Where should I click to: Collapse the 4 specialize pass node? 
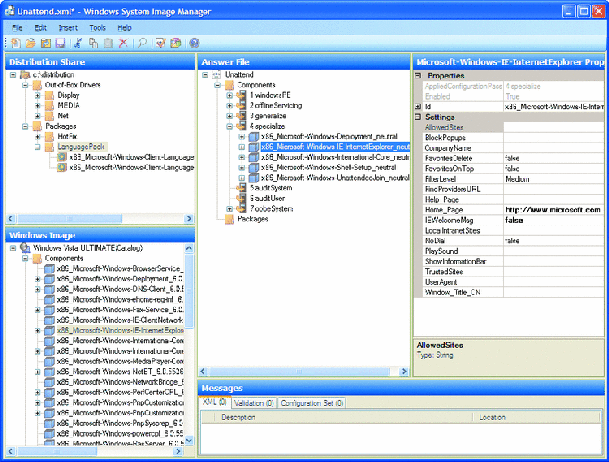click(230, 126)
